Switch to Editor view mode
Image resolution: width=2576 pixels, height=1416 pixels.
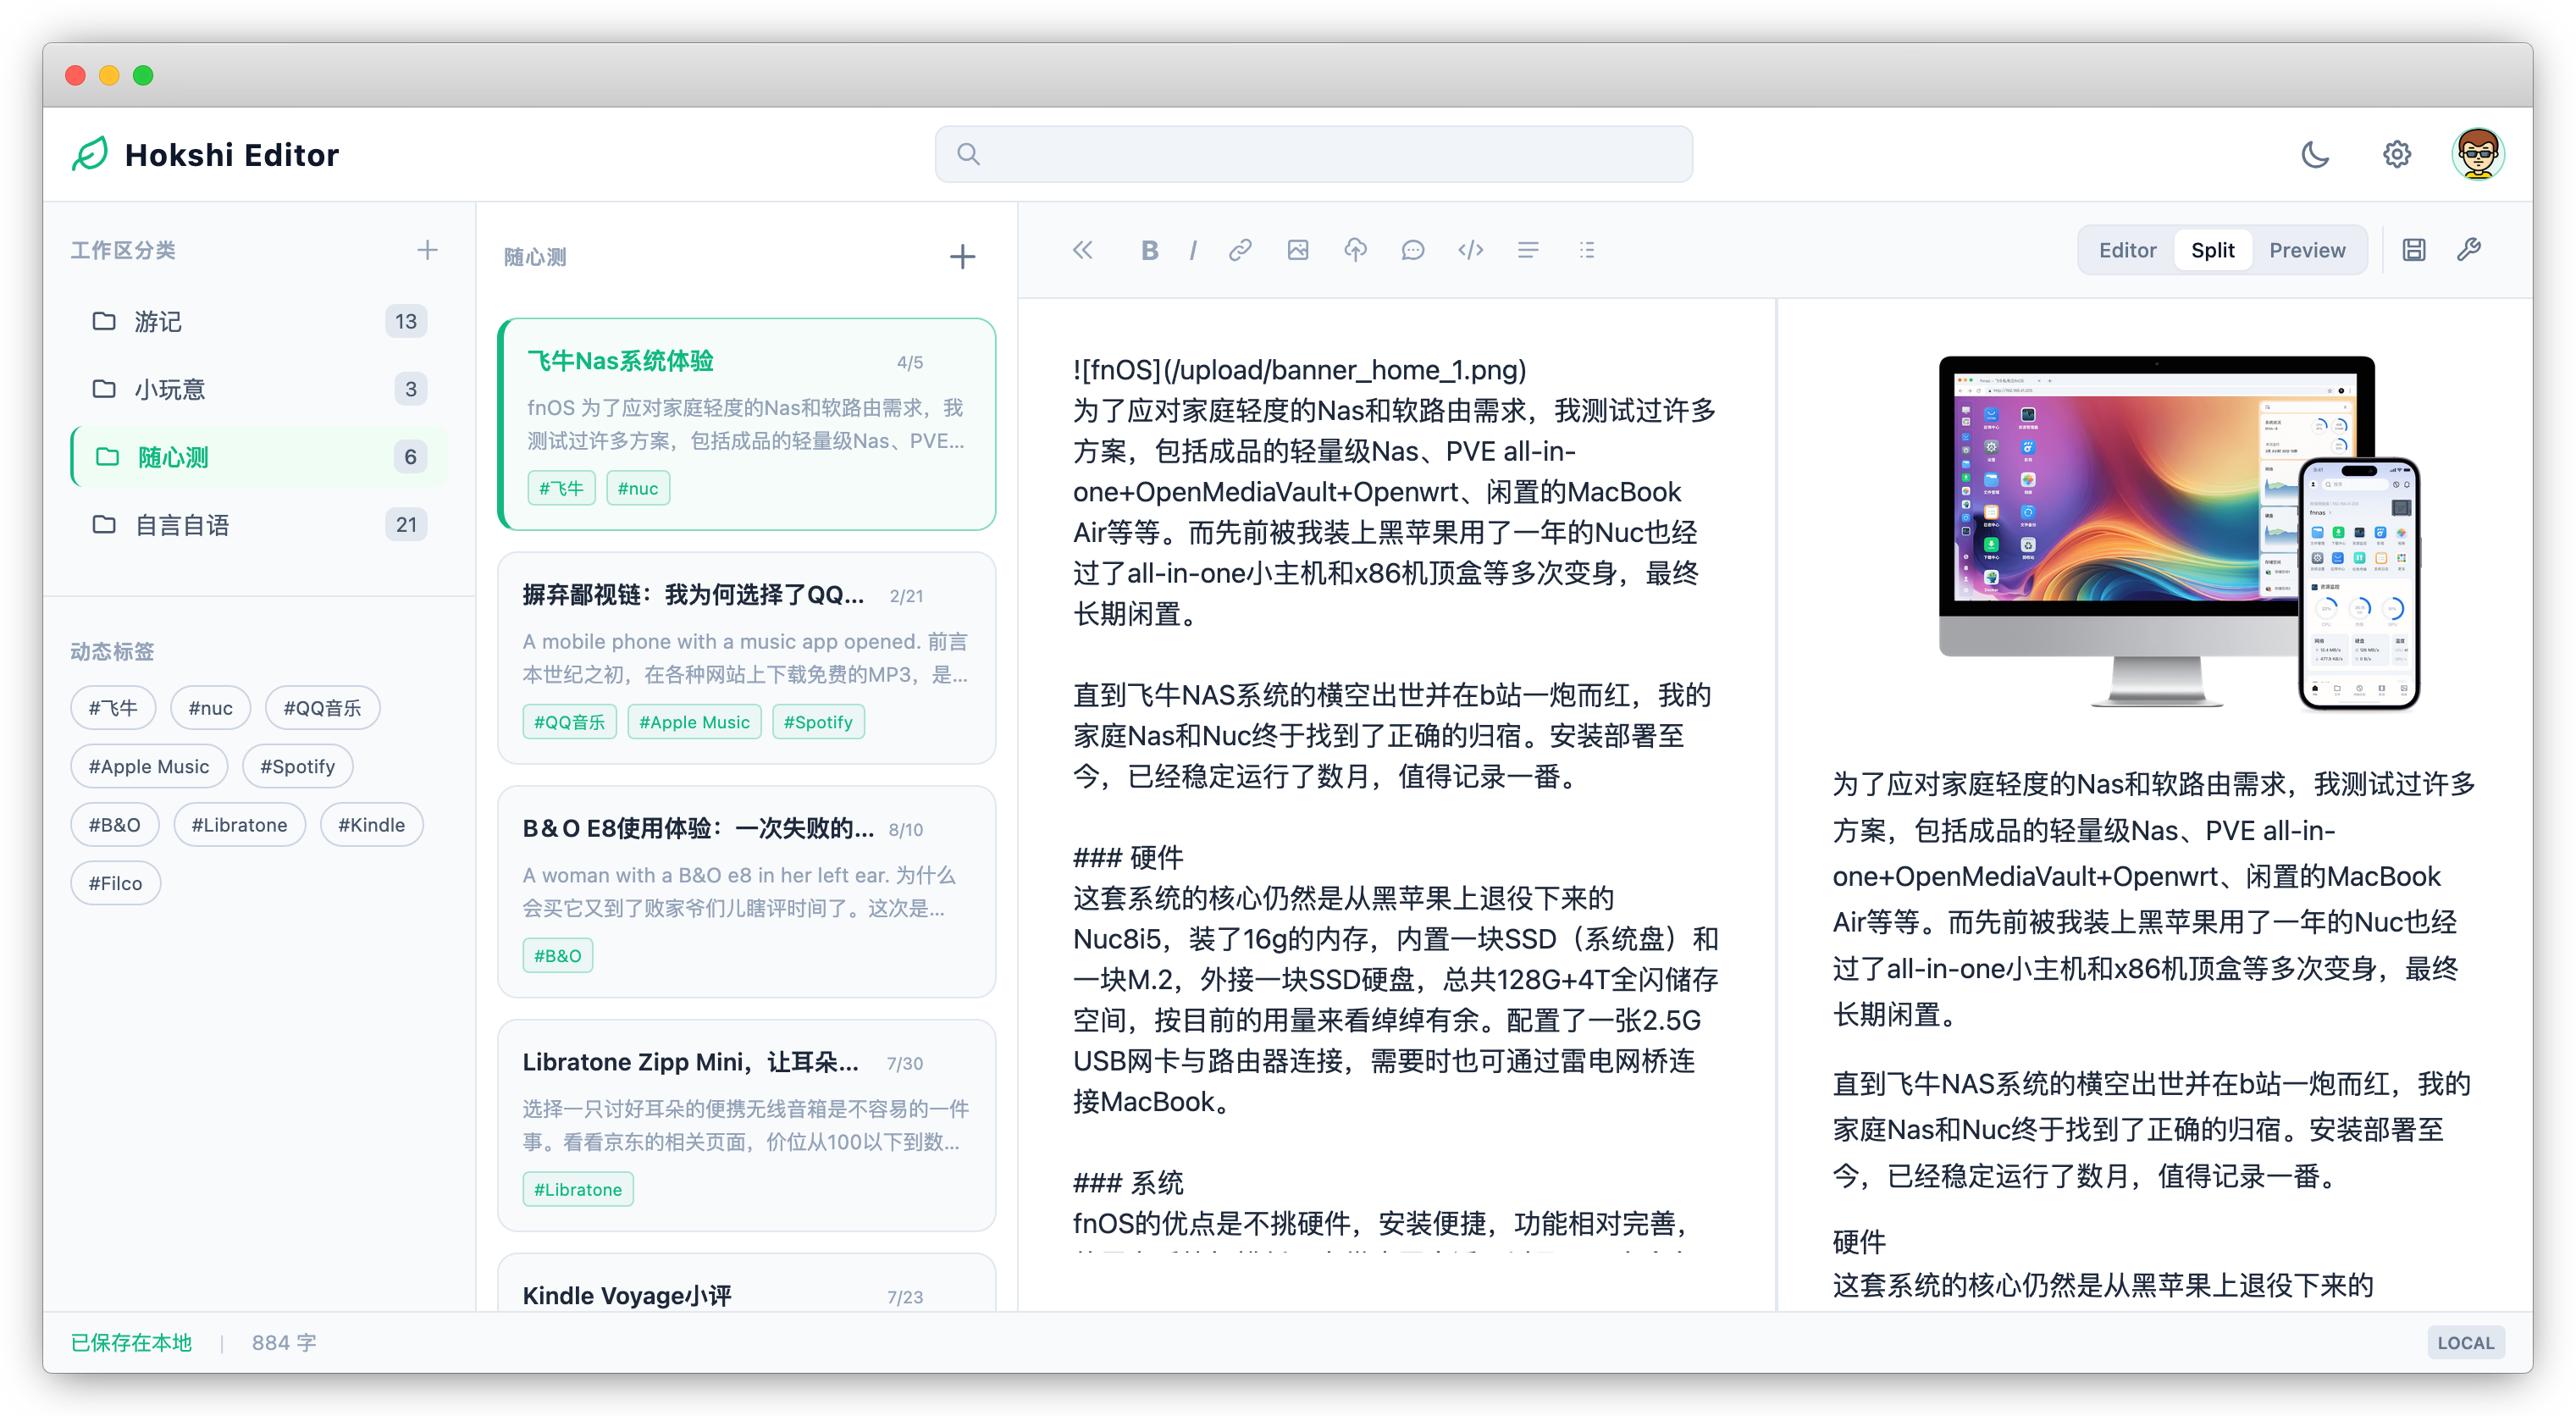click(x=2127, y=250)
